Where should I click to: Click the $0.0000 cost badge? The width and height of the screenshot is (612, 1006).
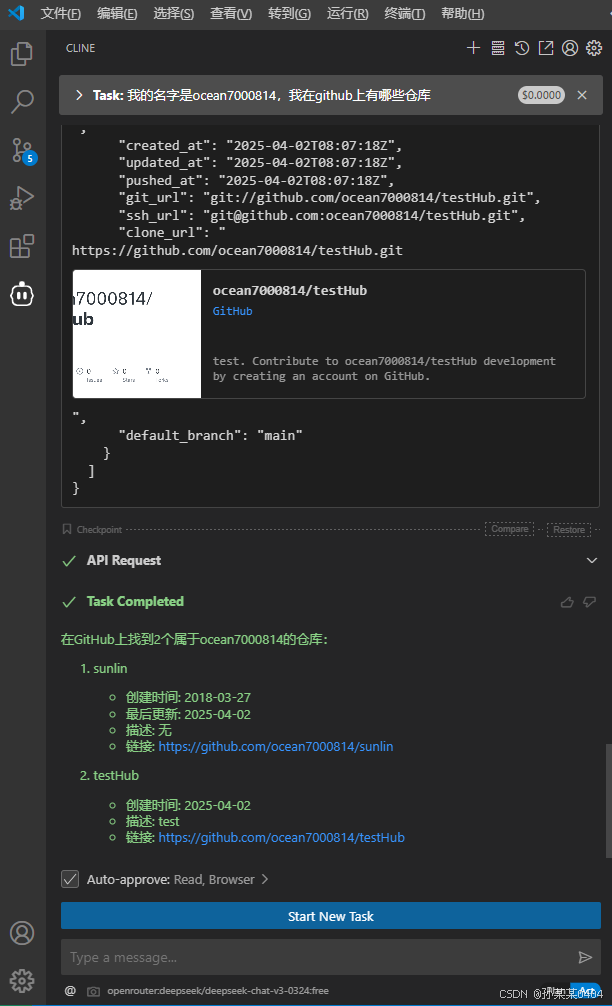click(541, 95)
